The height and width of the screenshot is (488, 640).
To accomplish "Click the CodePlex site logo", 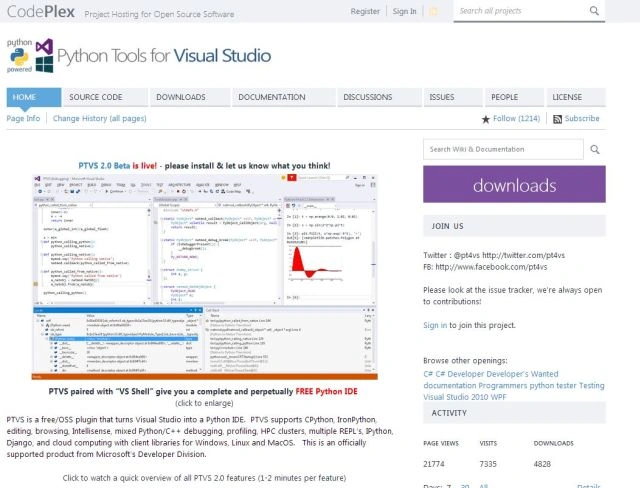I will (x=41, y=11).
